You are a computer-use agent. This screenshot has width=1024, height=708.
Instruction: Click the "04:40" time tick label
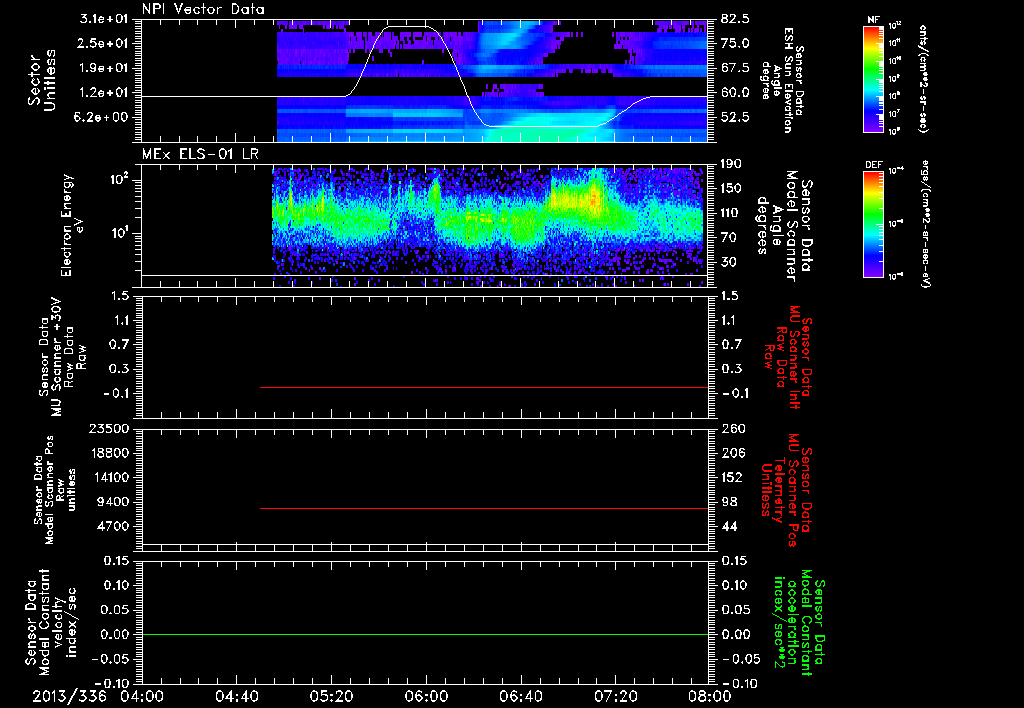click(237, 696)
